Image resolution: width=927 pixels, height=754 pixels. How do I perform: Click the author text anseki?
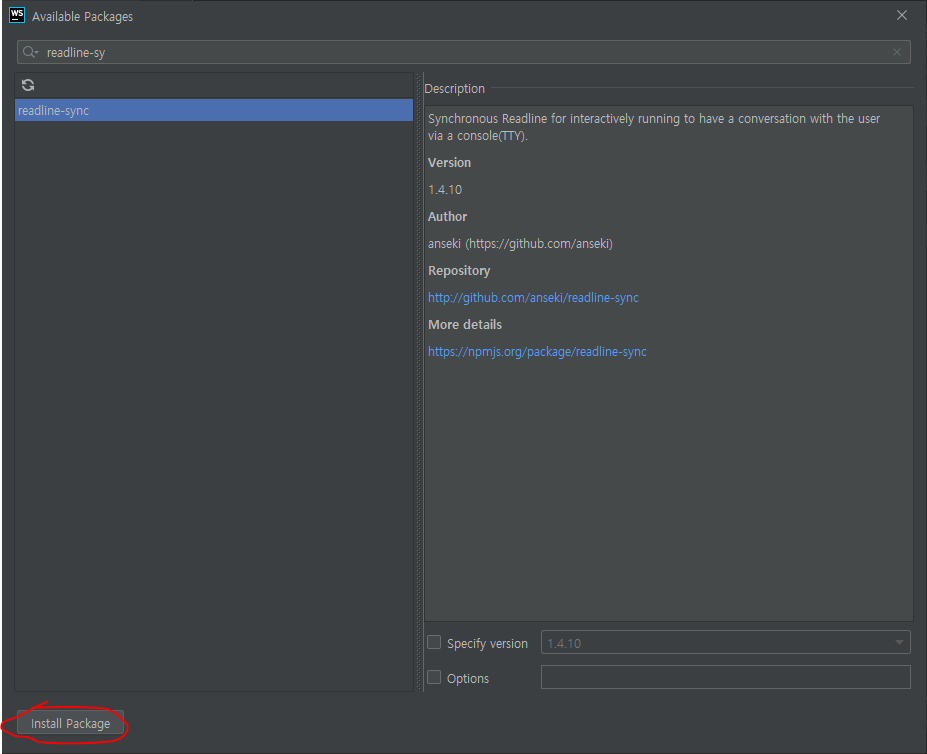click(x=520, y=244)
